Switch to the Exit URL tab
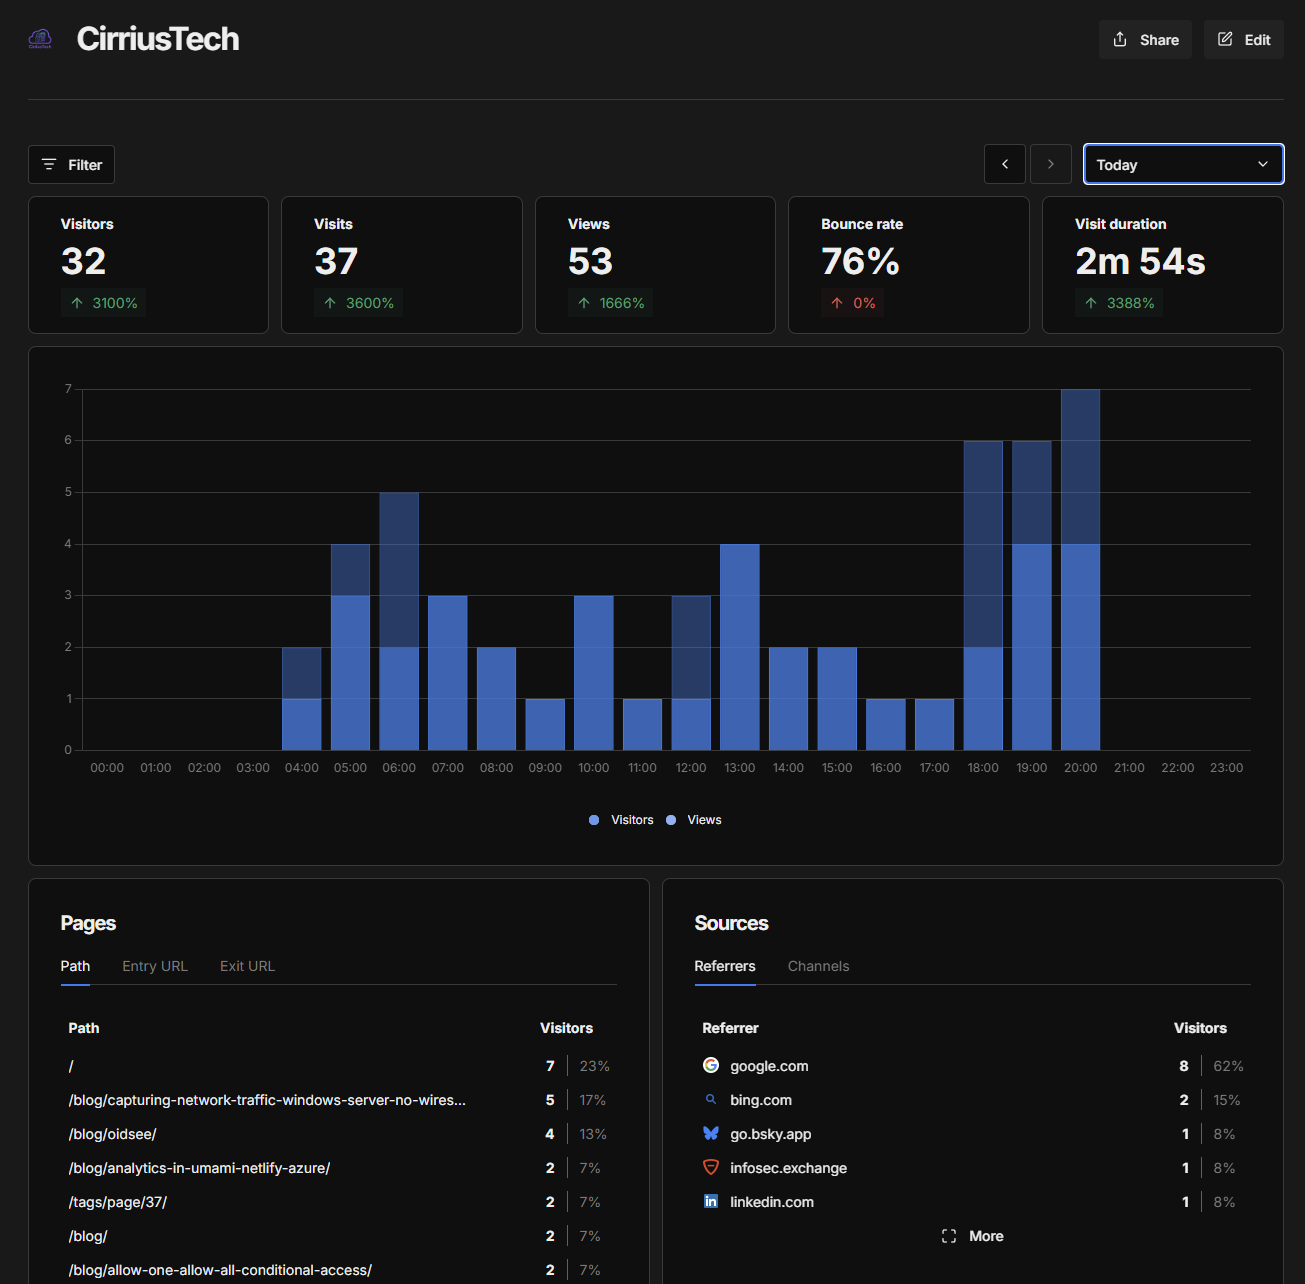Viewport: 1305px width, 1284px height. click(x=247, y=966)
